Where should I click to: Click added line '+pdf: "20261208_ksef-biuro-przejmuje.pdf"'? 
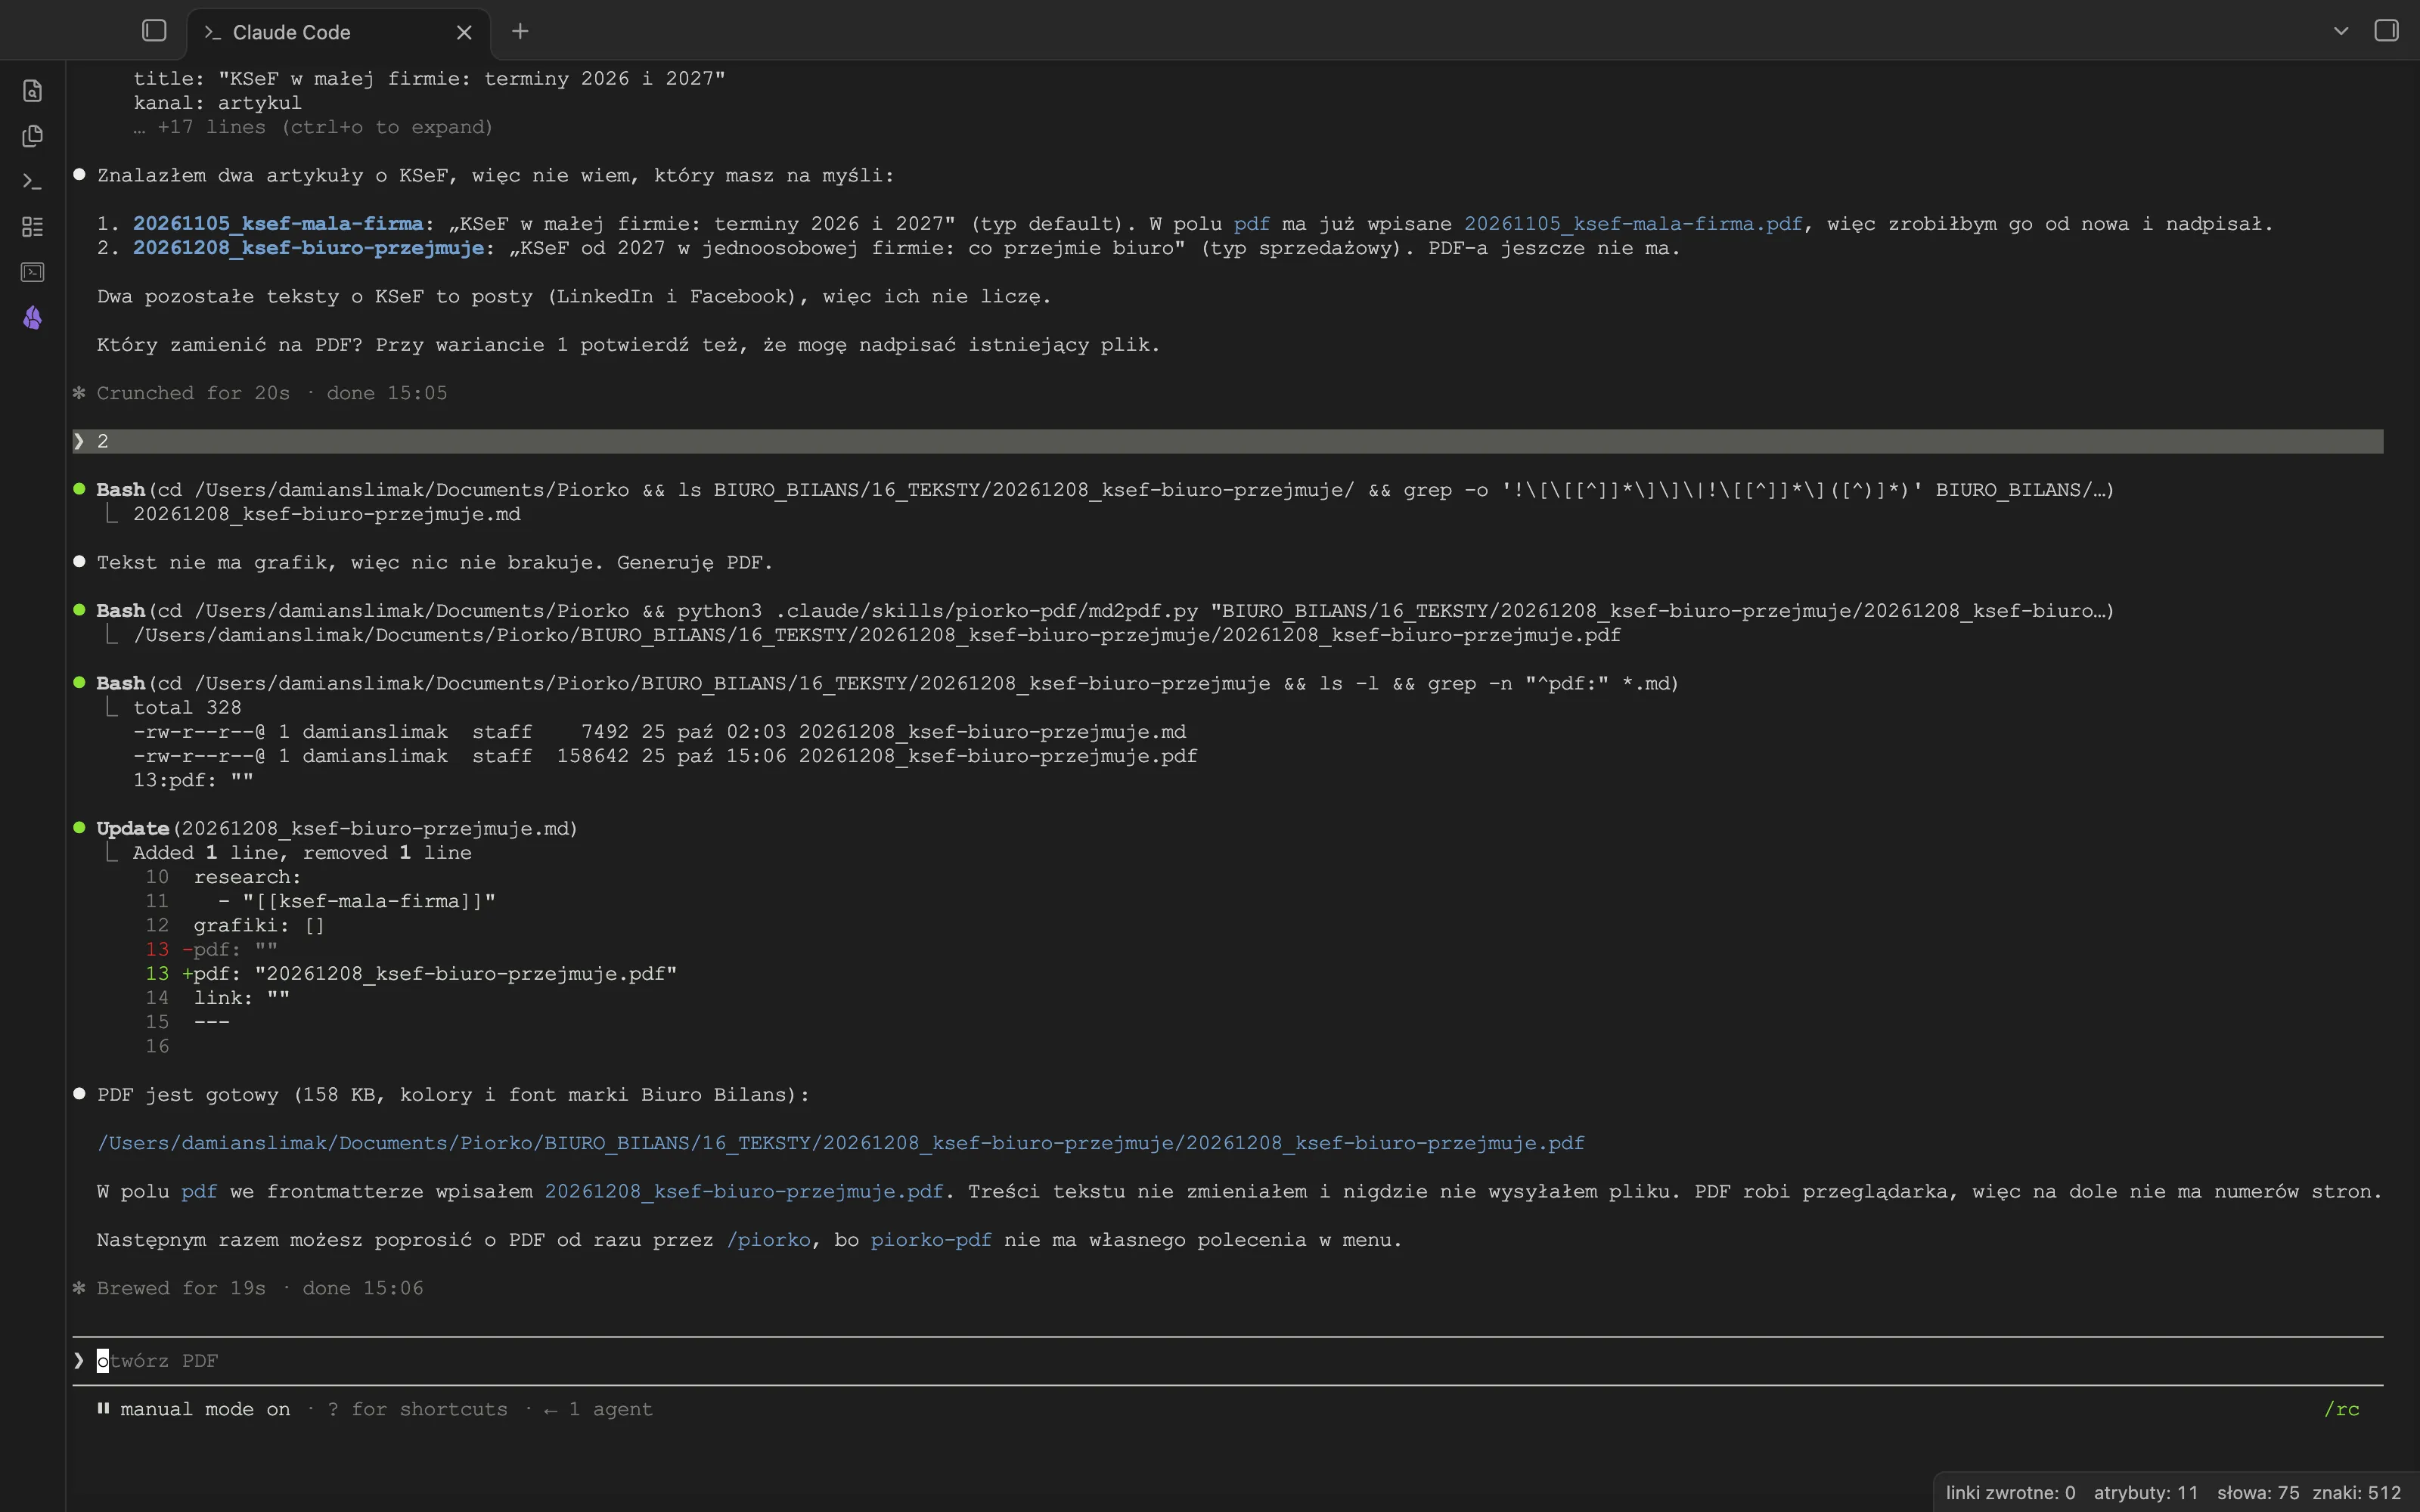pos(429,973)
